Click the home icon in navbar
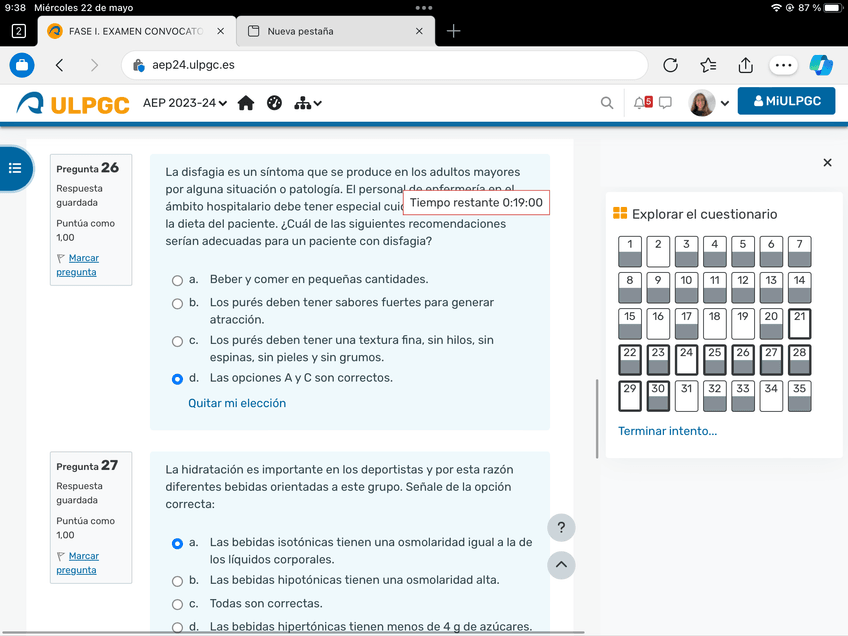Image resolution: width=848 pixels, height=636 pixels. pos(246,103)
